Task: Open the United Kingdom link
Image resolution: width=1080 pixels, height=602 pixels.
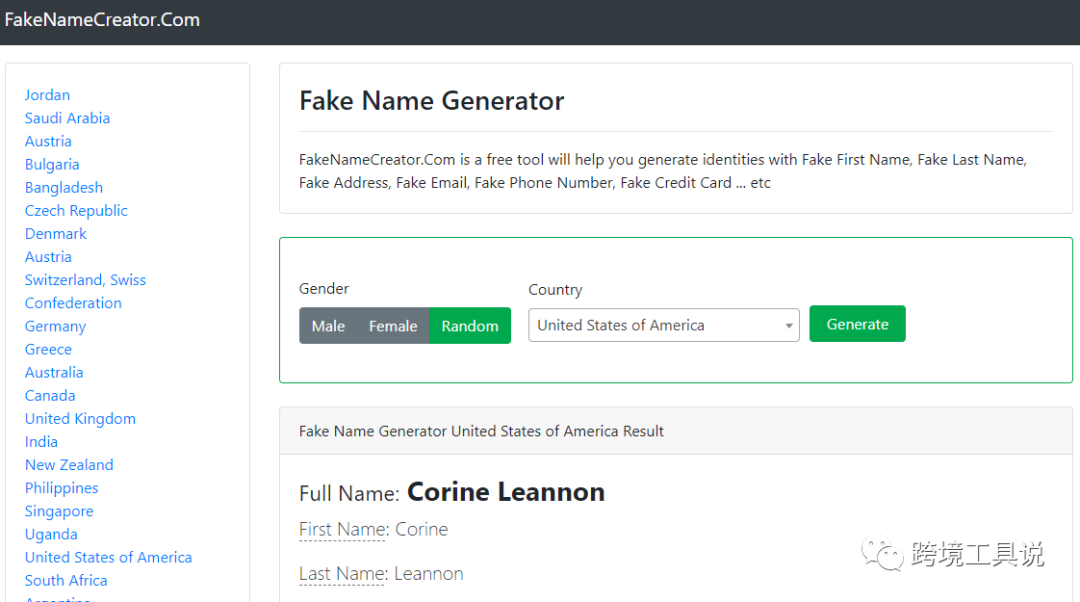Action: (80, 418)
